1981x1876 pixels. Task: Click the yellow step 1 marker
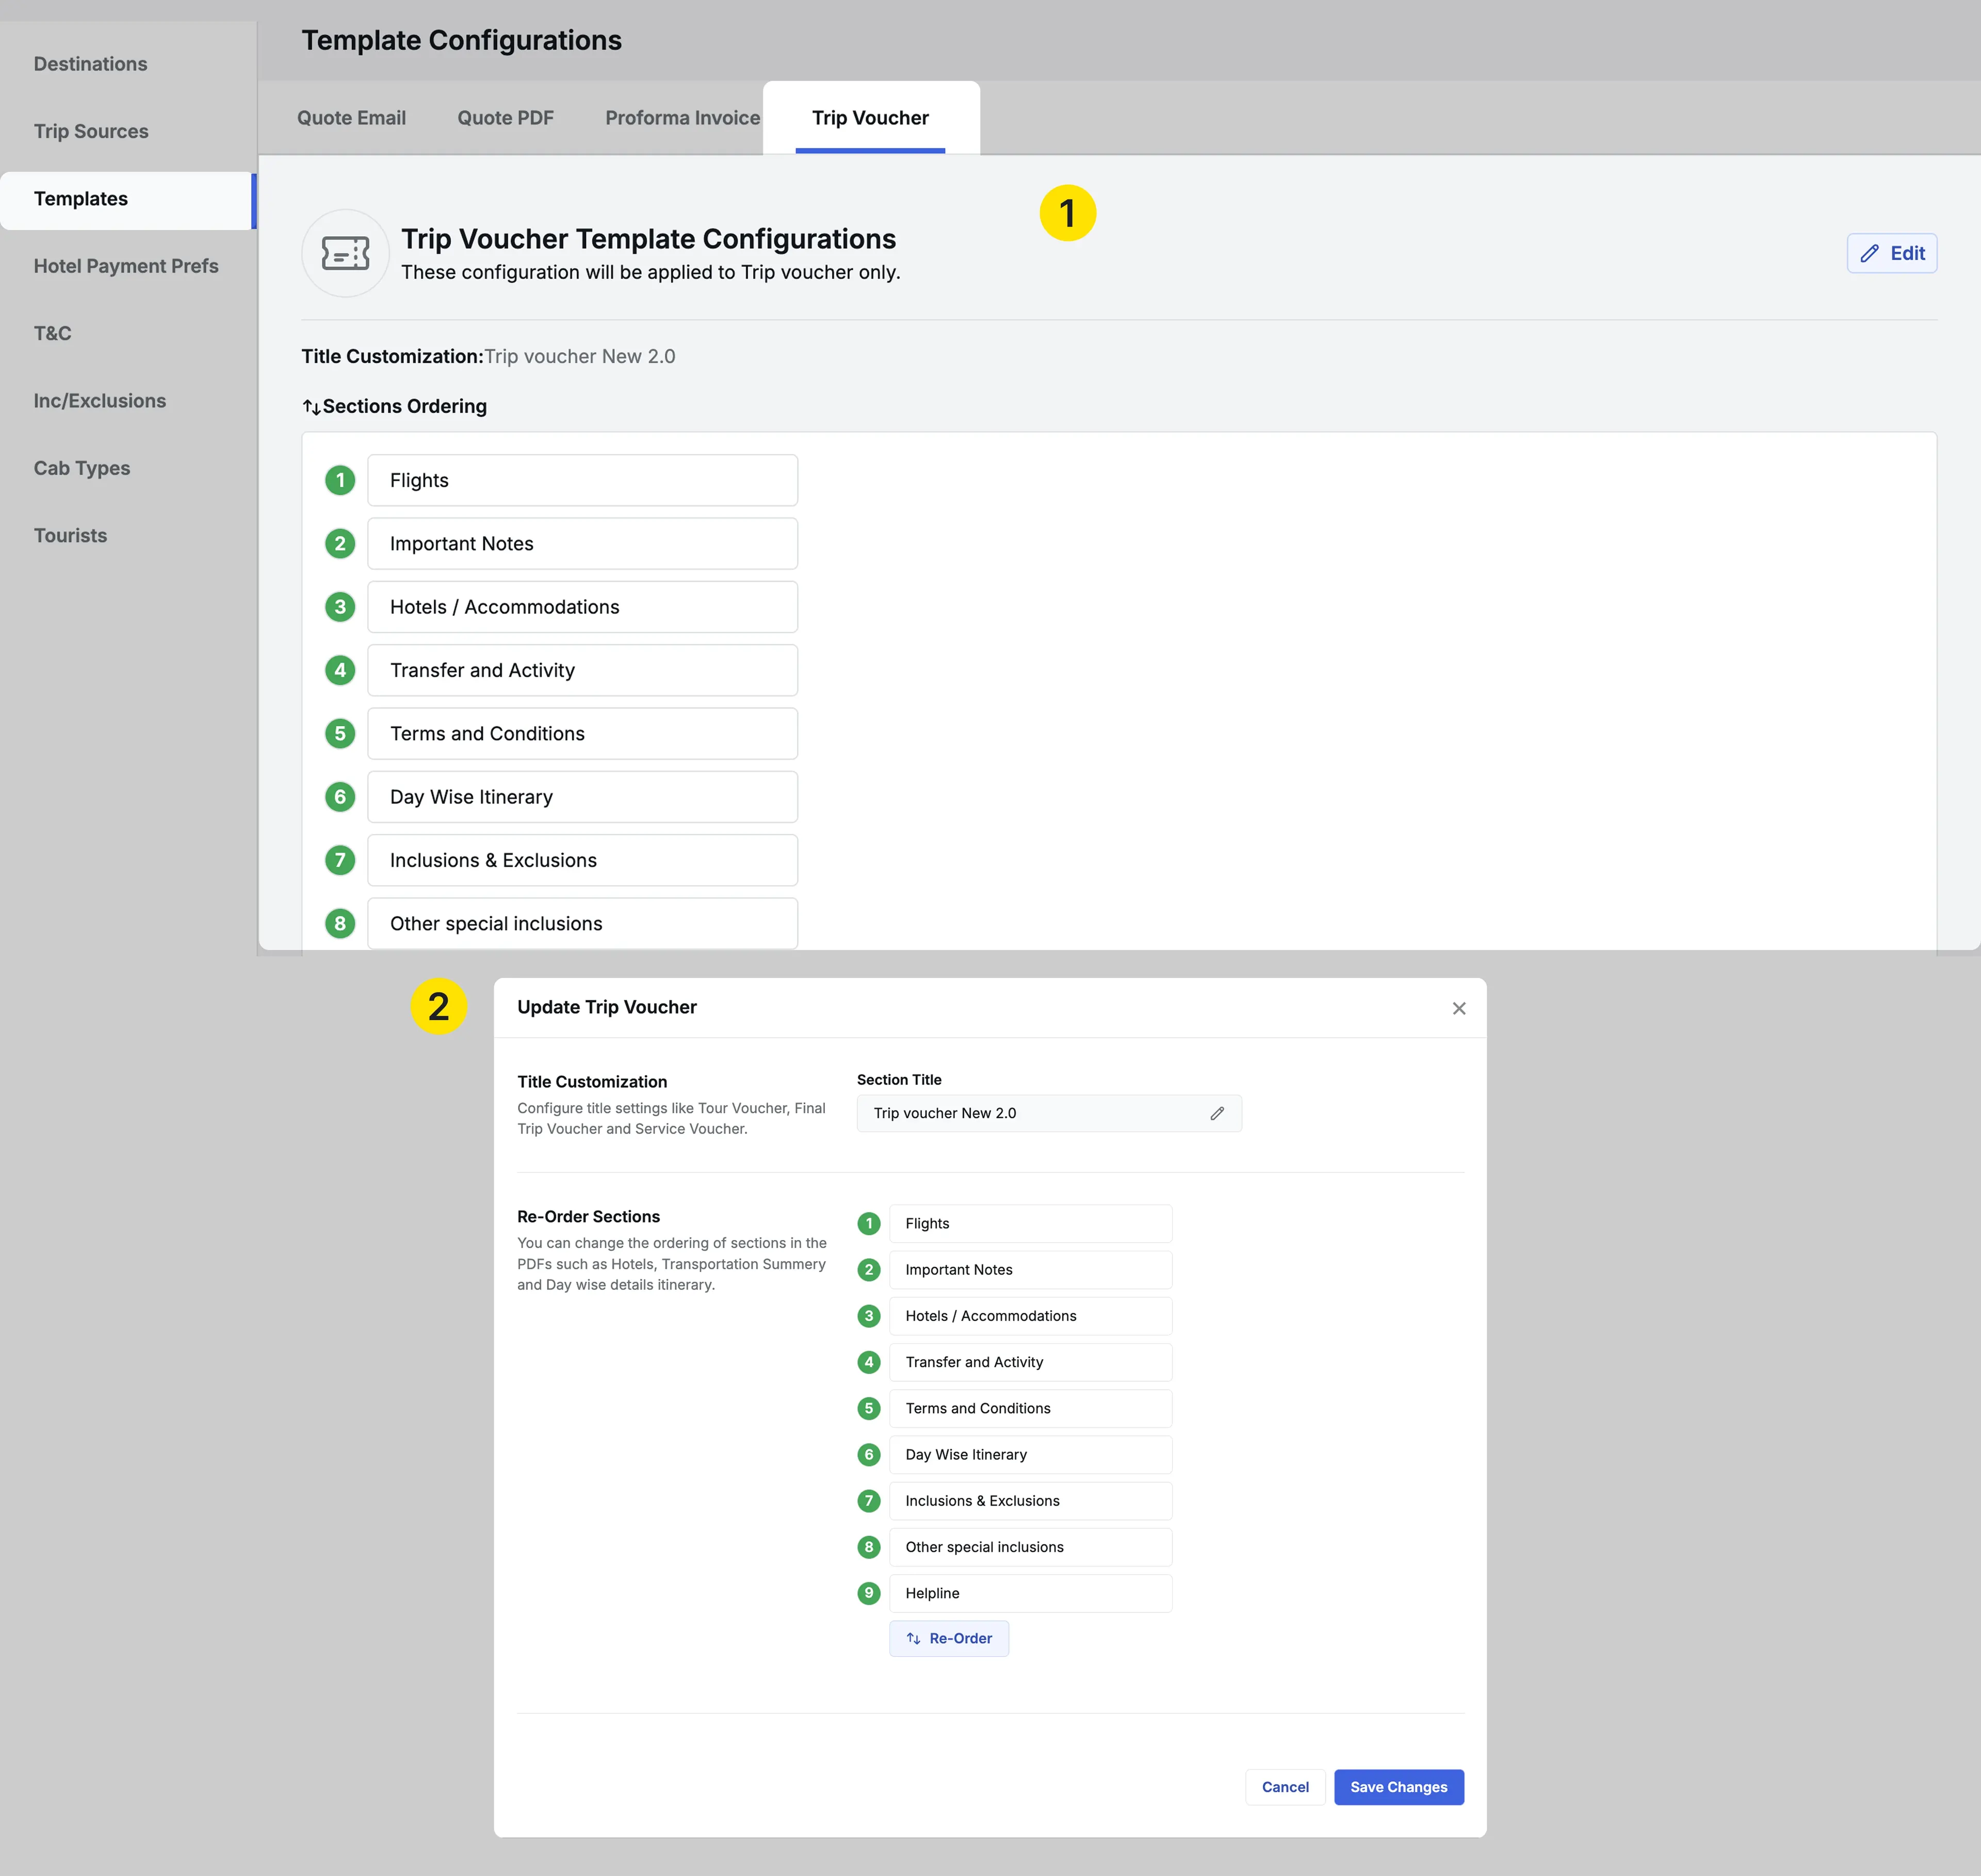[x=1067, y=213]
